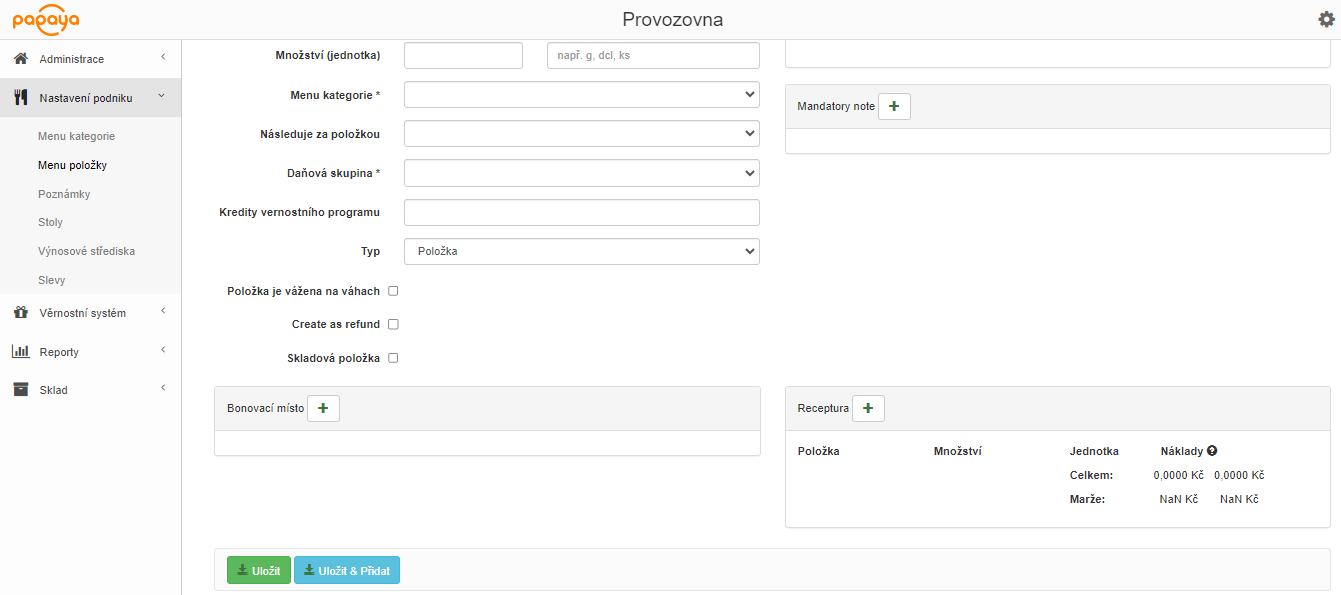Image resolution: width=1341 pixels, height=595 pixels.
Task: Click the Věrnostní systém gift icon
Action: 20,313
